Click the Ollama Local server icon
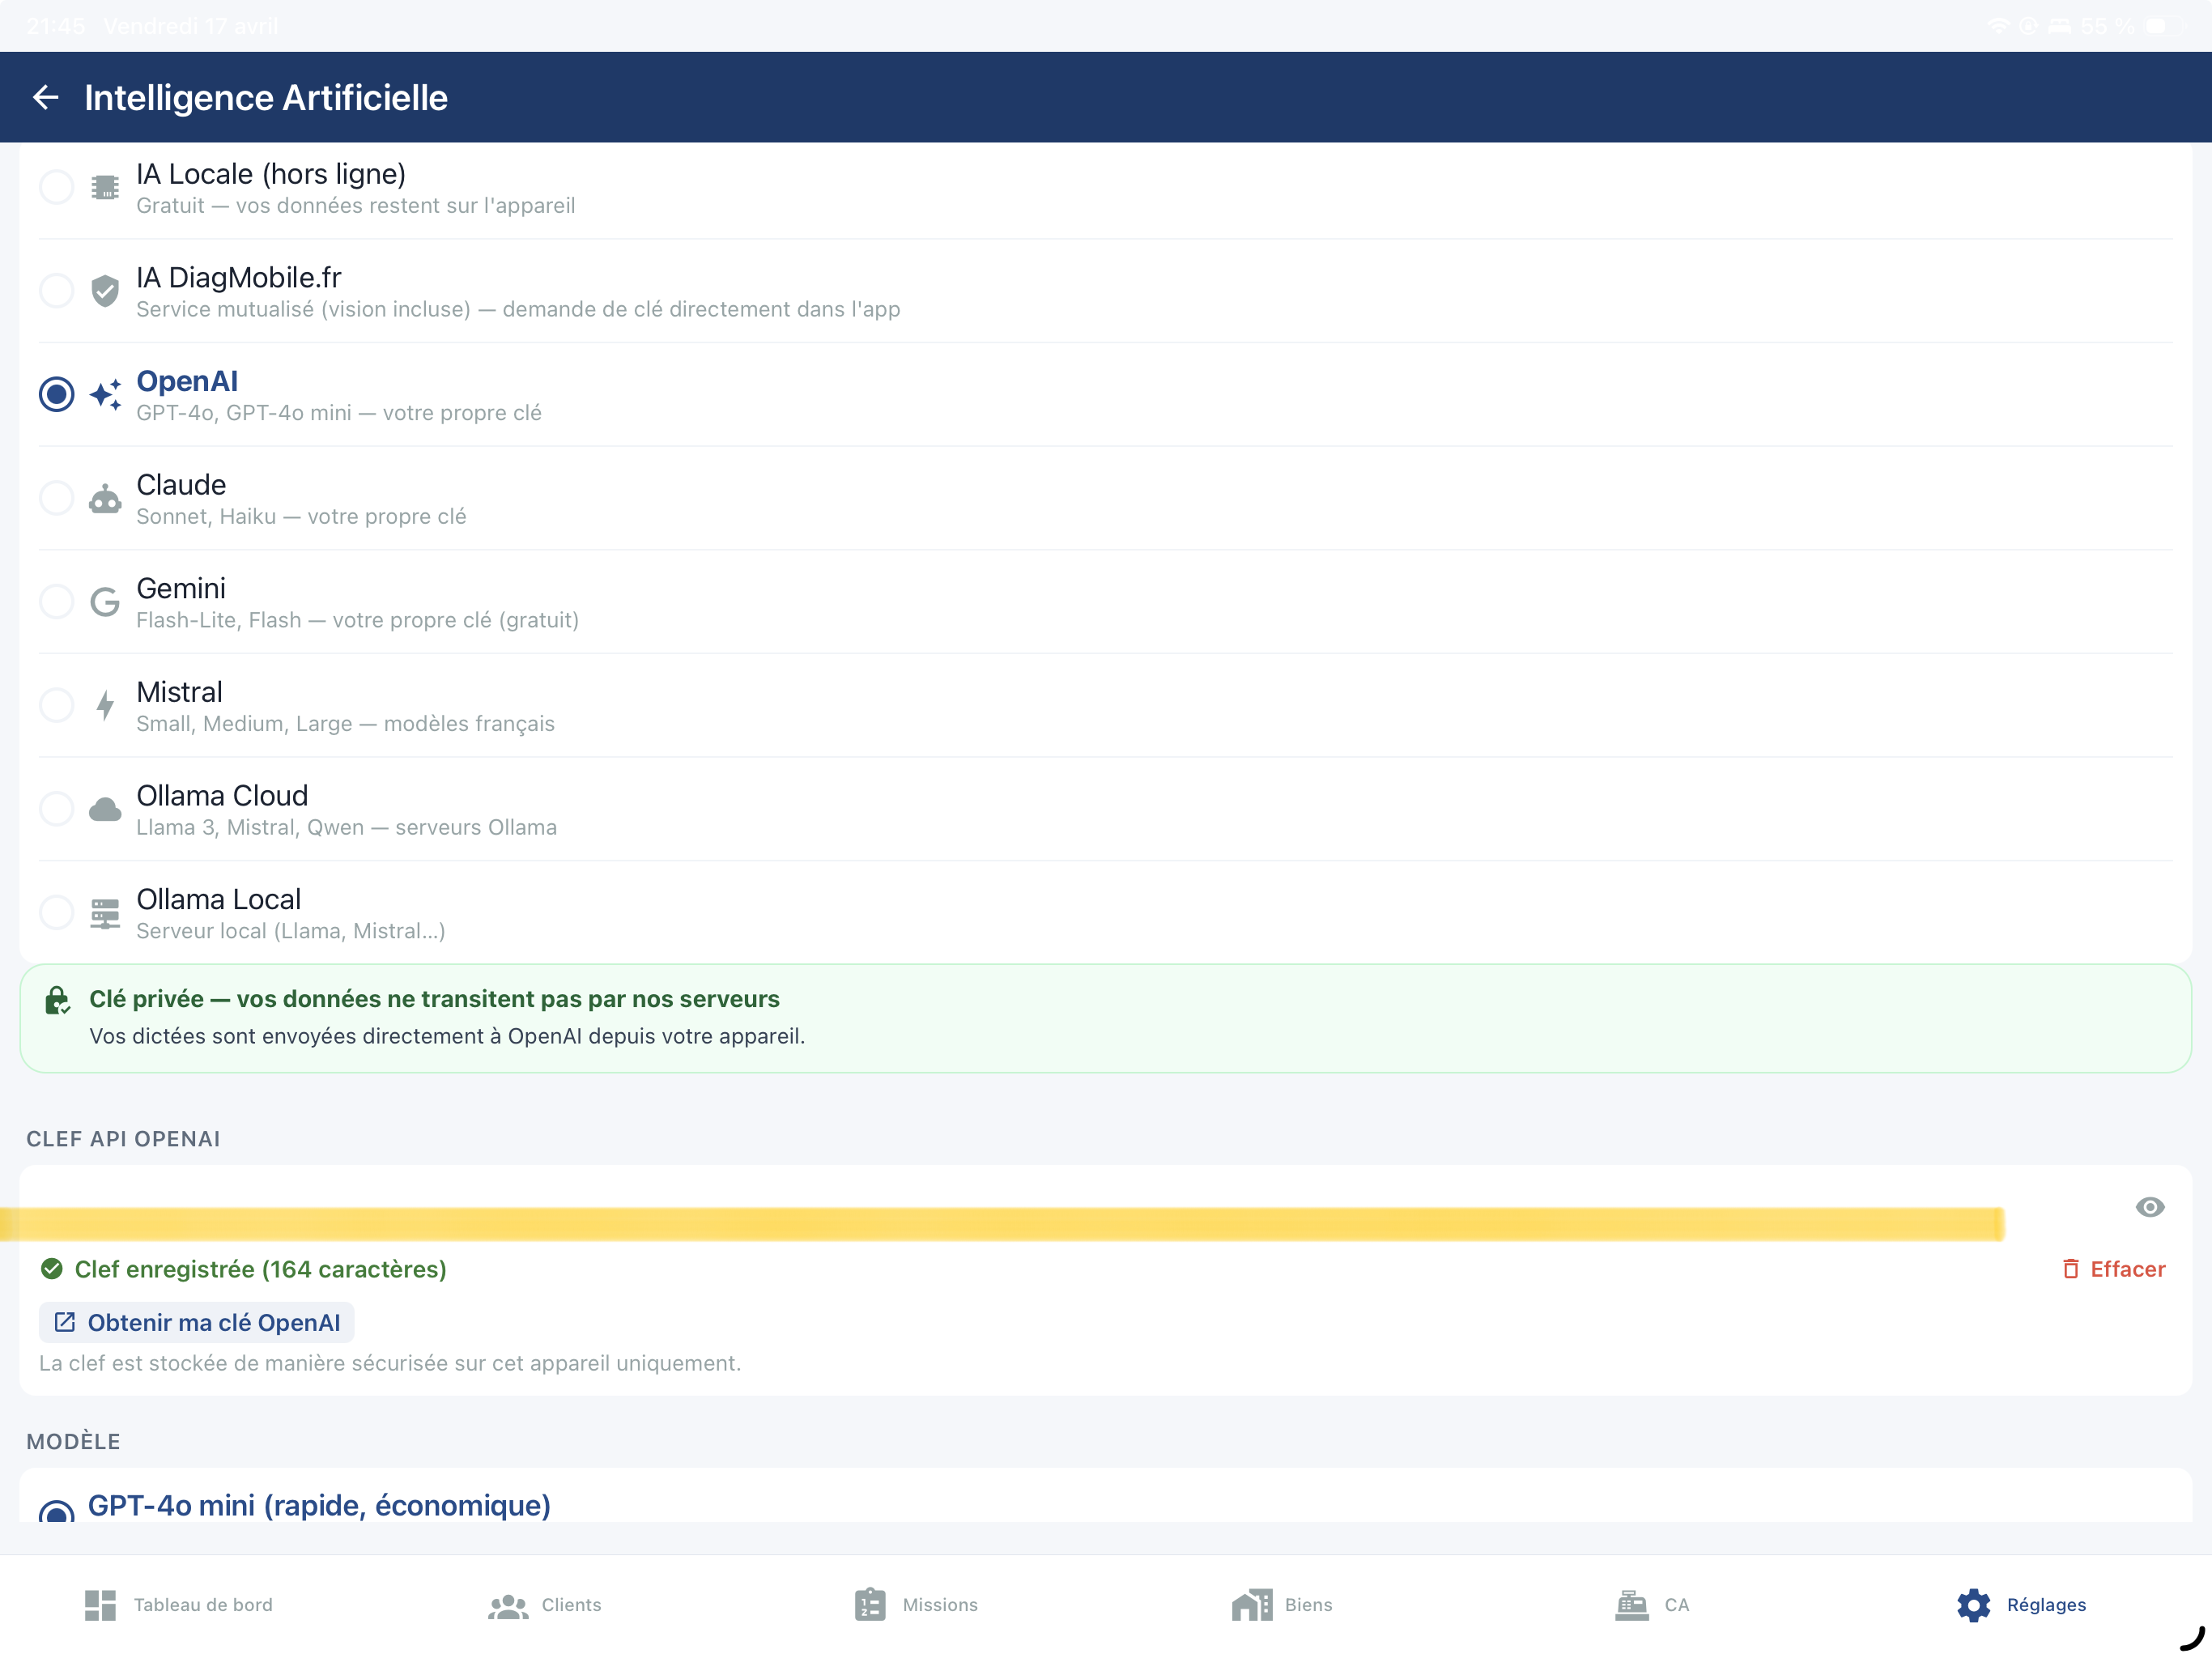 105,912
